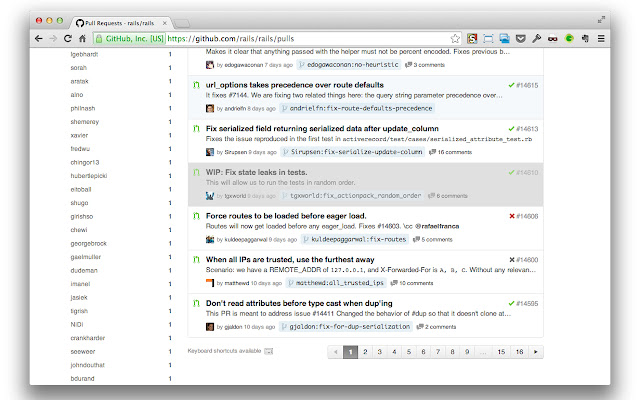Click the branch label gjaldon:fix-for-dup-serialization
640x400 pixels.
[x=345, y=327]
